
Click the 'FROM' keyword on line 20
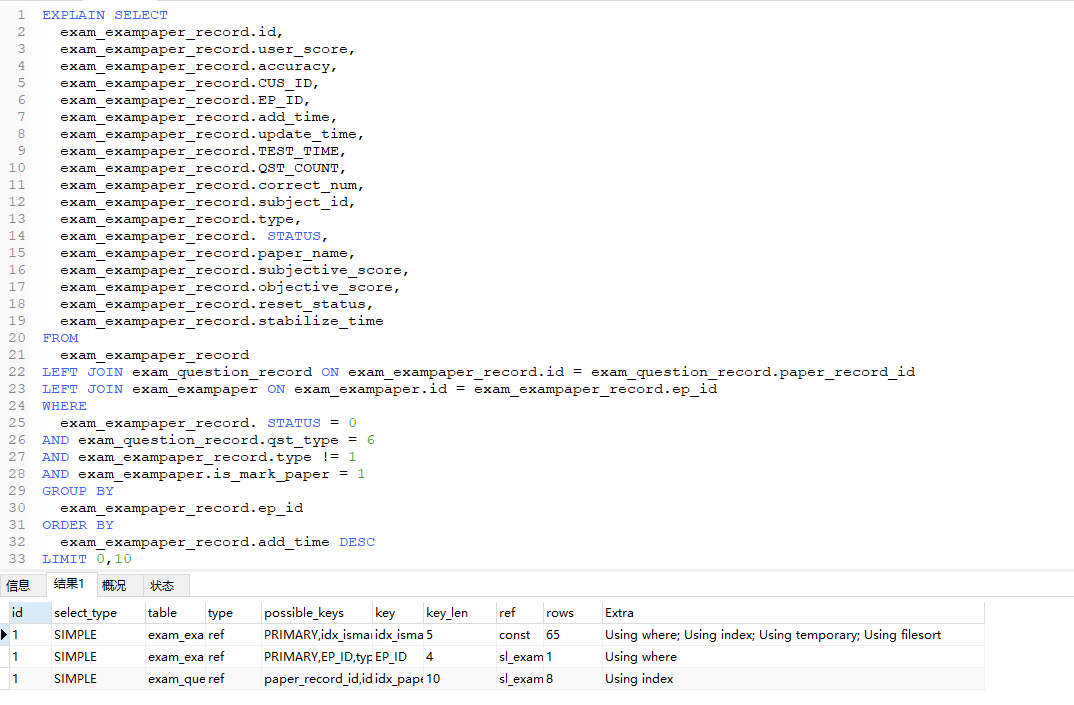click(x=60, y=338)
